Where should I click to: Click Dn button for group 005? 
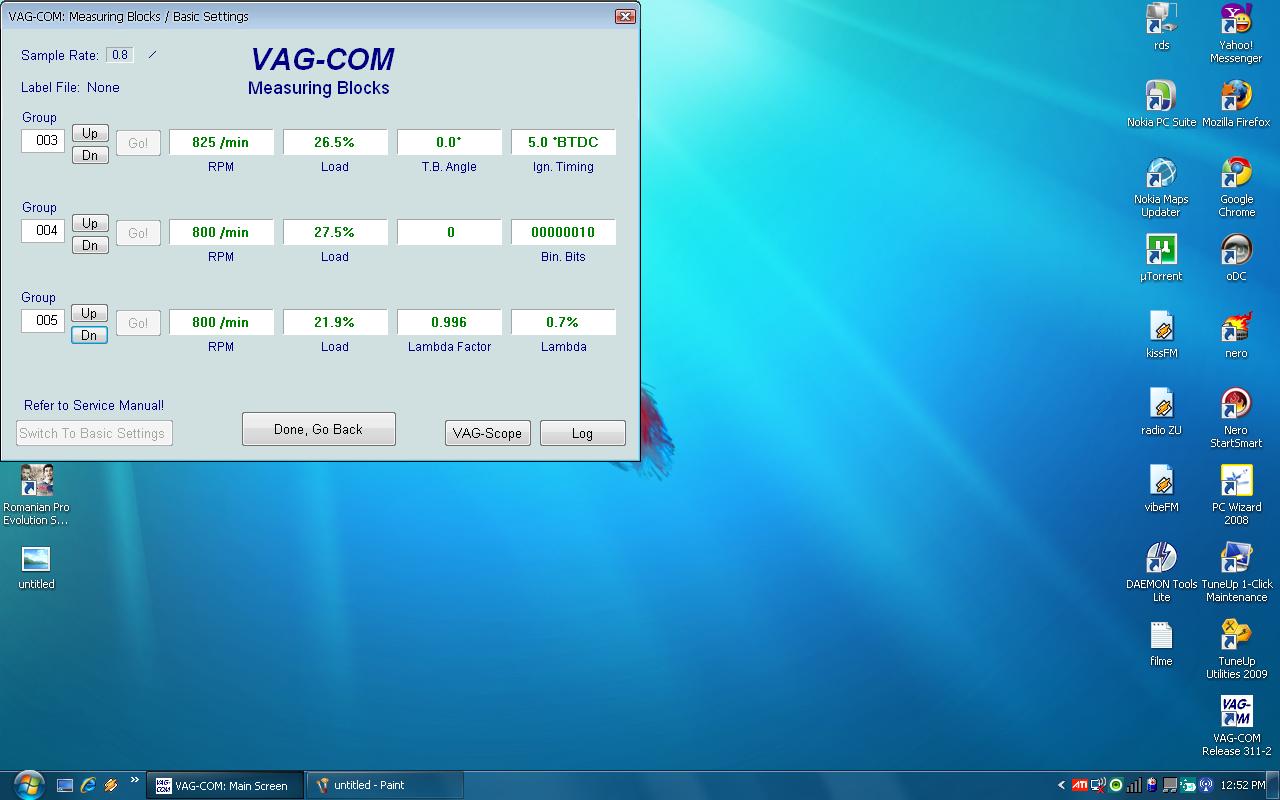(x=90, y=335)
